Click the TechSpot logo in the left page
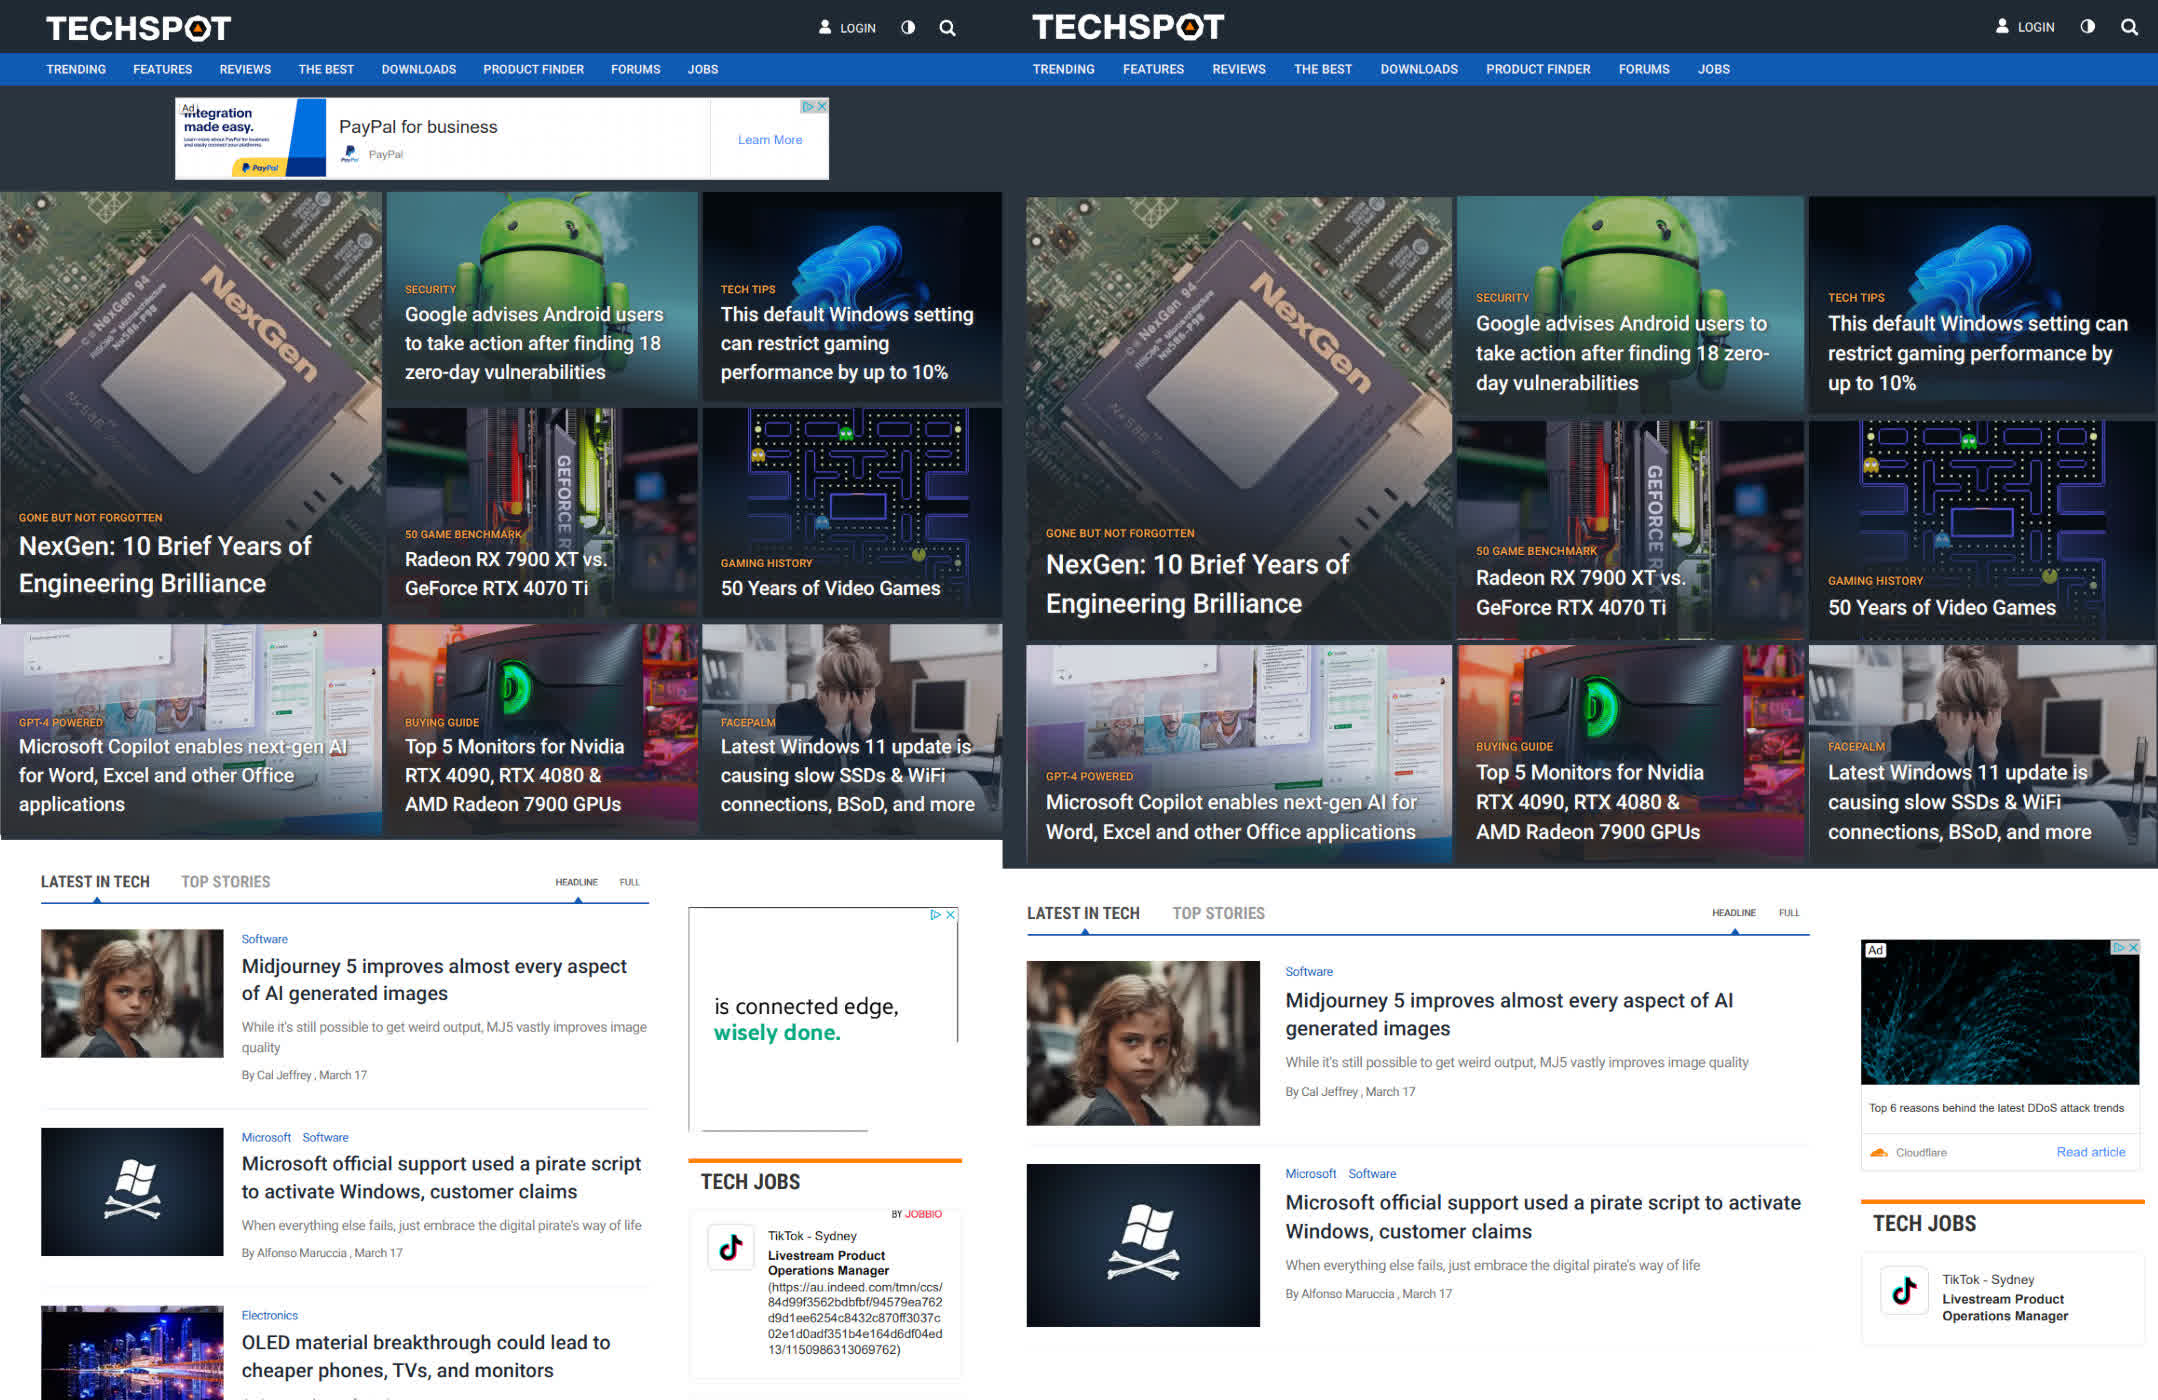This screenshot has height=1400, width=2158. click(x=138, y=28)
